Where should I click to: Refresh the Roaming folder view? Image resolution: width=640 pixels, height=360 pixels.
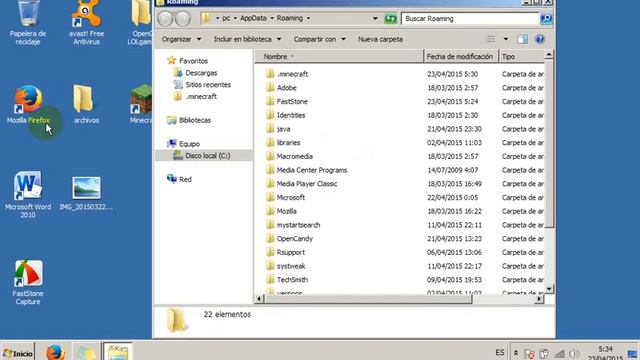[x=391, y=18]
